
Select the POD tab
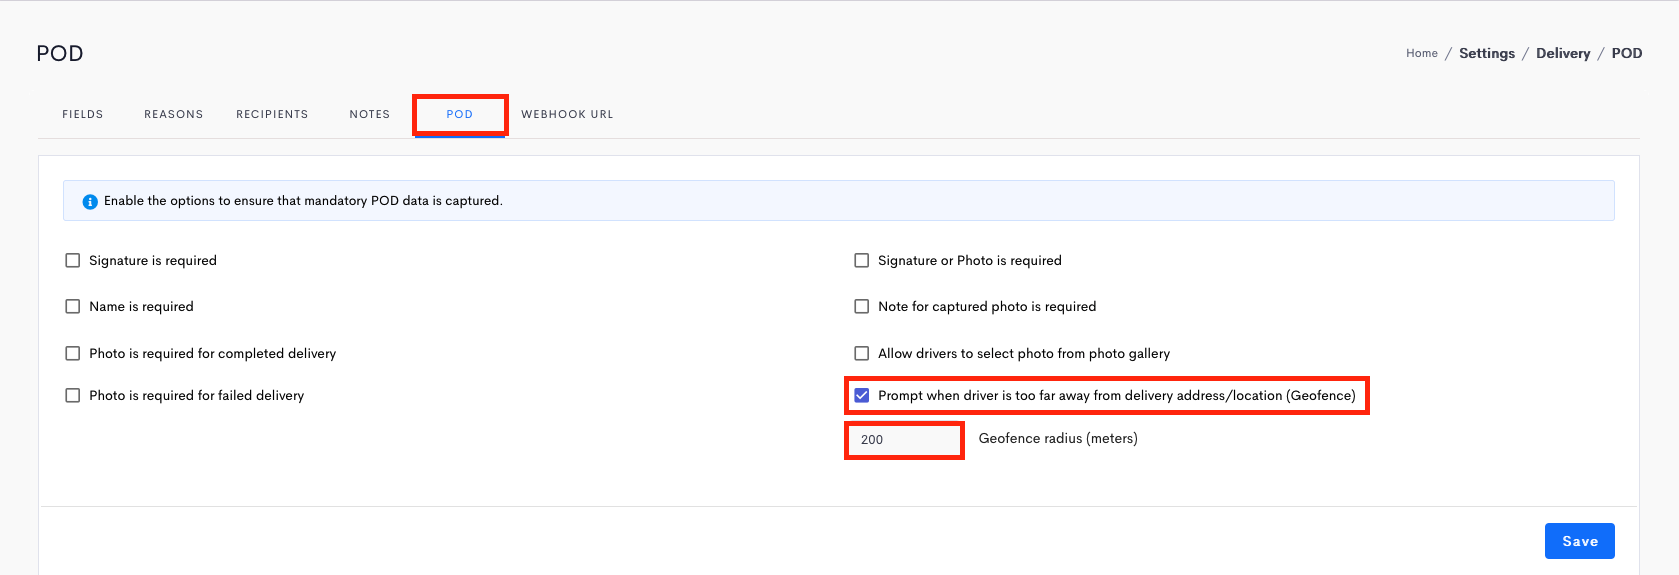(x=460, y=114)
